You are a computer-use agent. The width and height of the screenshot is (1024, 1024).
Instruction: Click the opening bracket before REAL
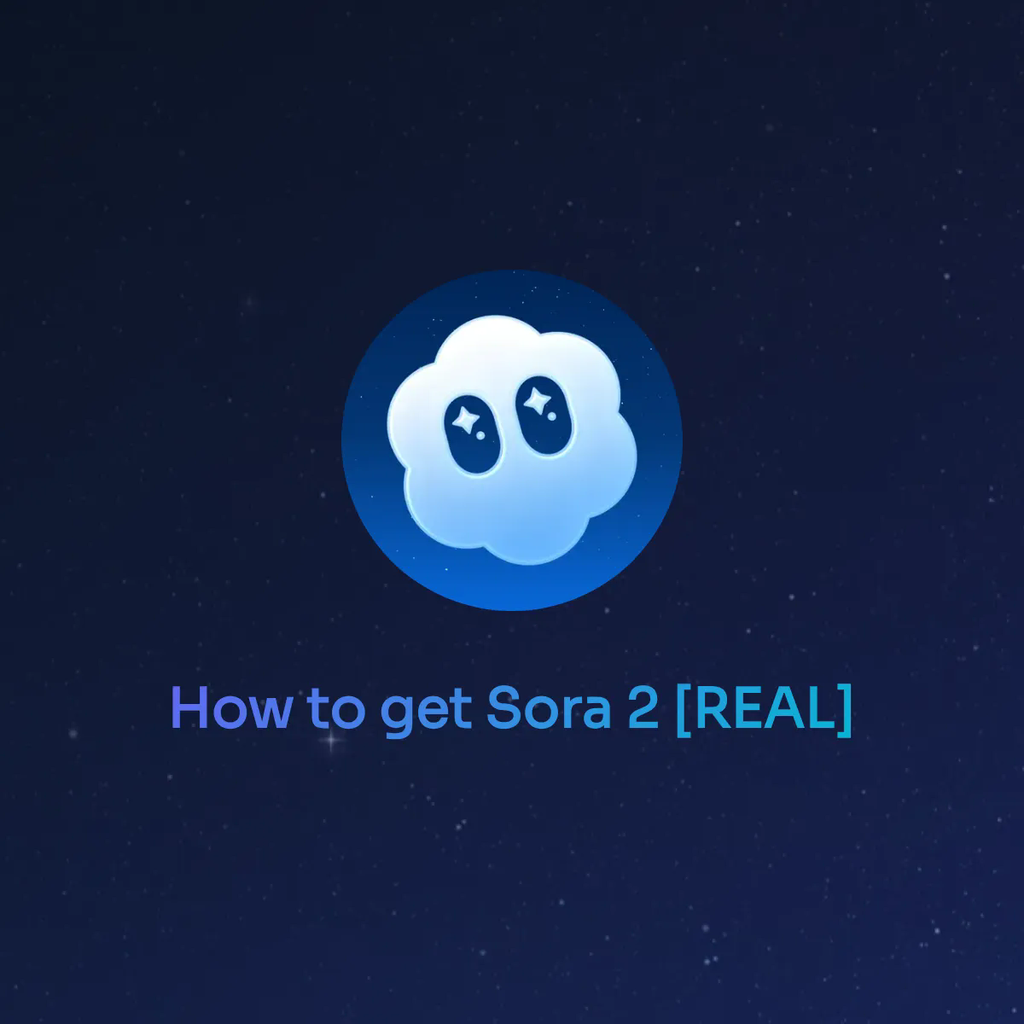(x=684, y=710)
